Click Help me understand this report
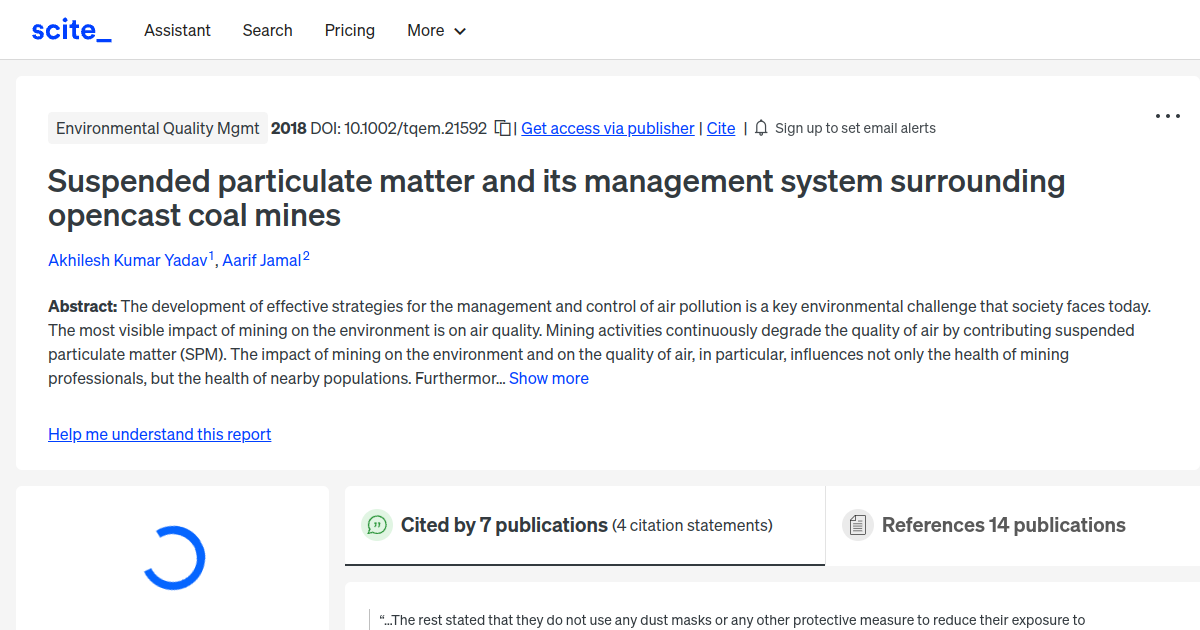This screenshot has height=630, width=1200. pyautogui.click(x=159, y=434)
